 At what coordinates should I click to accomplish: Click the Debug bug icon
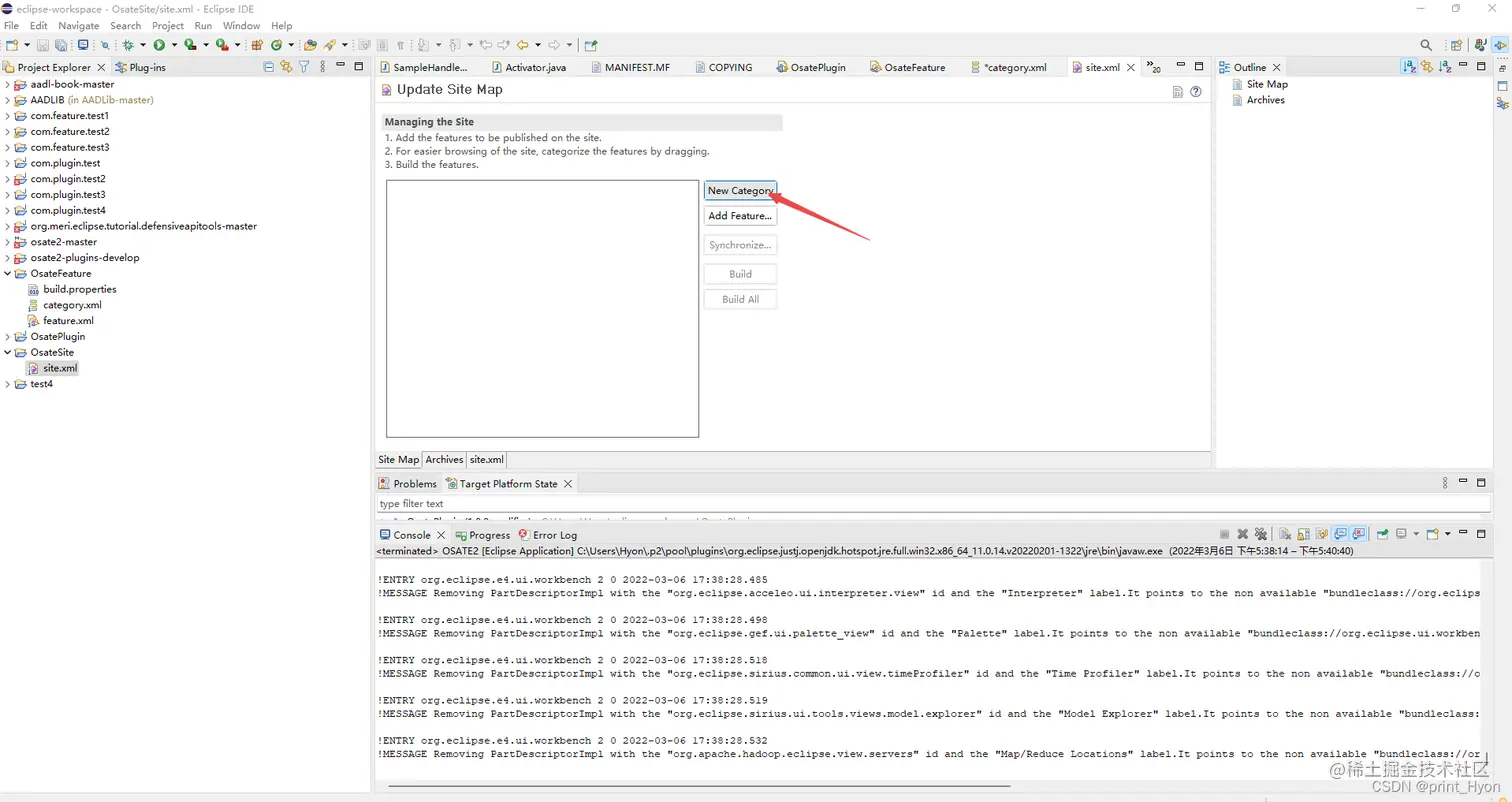click(128, 45)
